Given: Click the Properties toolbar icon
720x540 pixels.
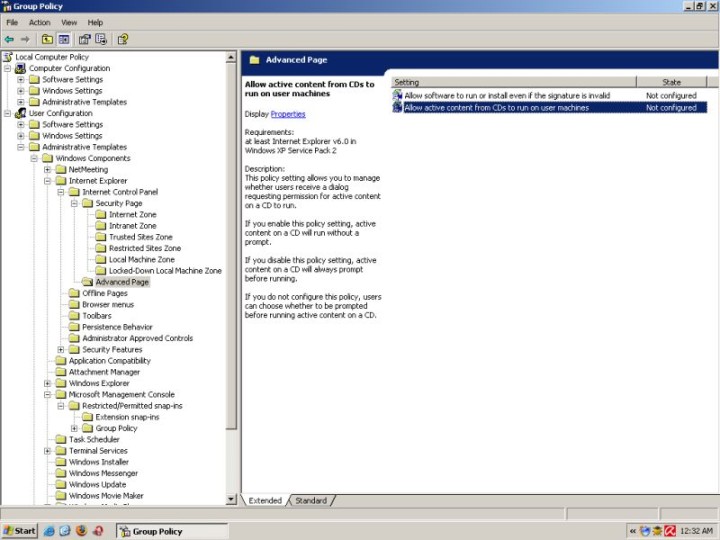Looking at the screenshot, I should [x=85, y=39].
